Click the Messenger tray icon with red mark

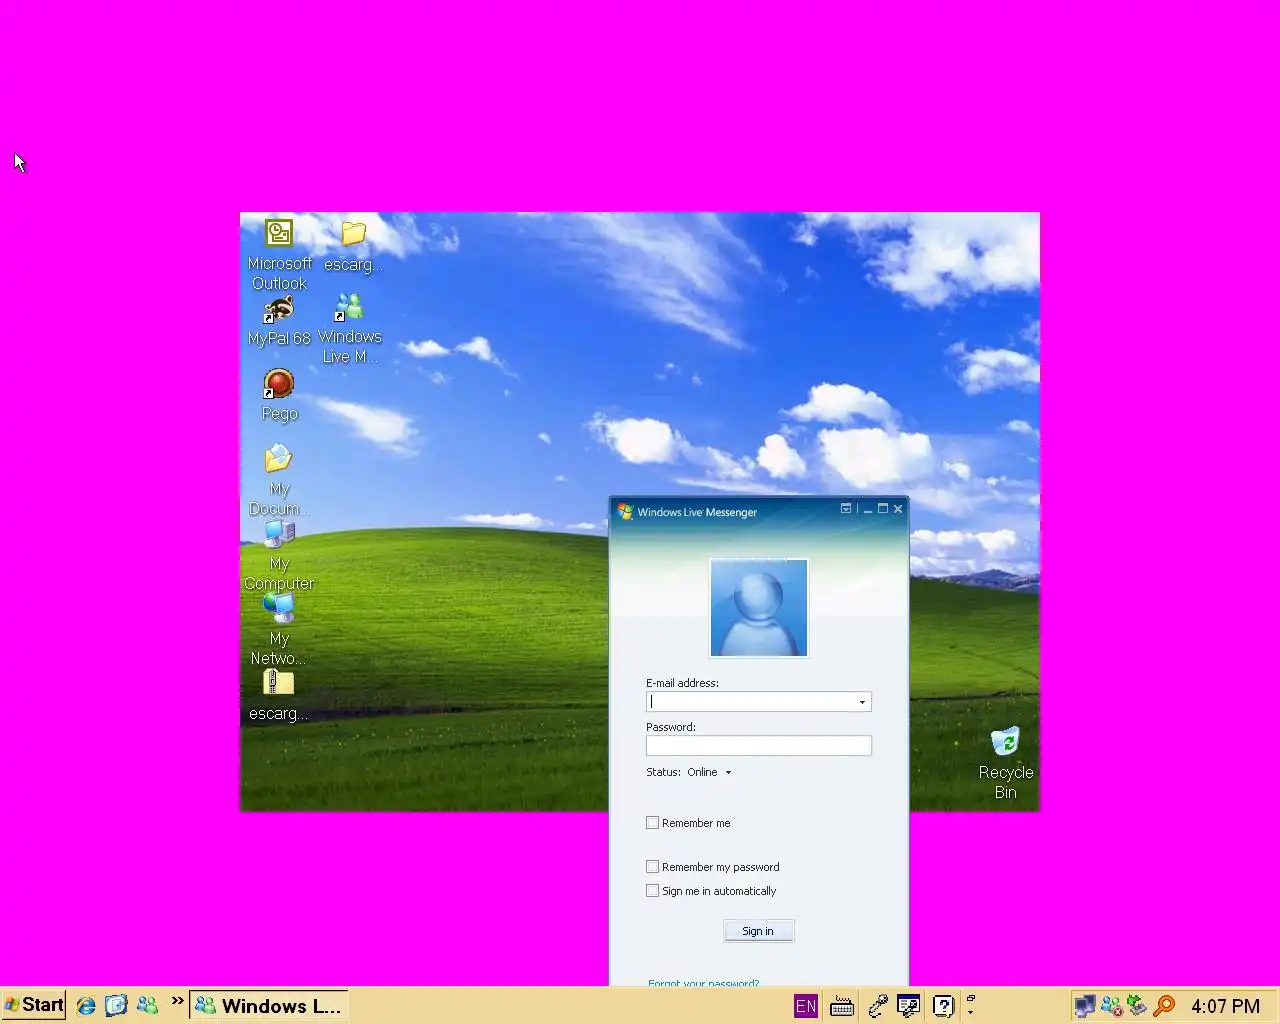tap(1111, 1006)
